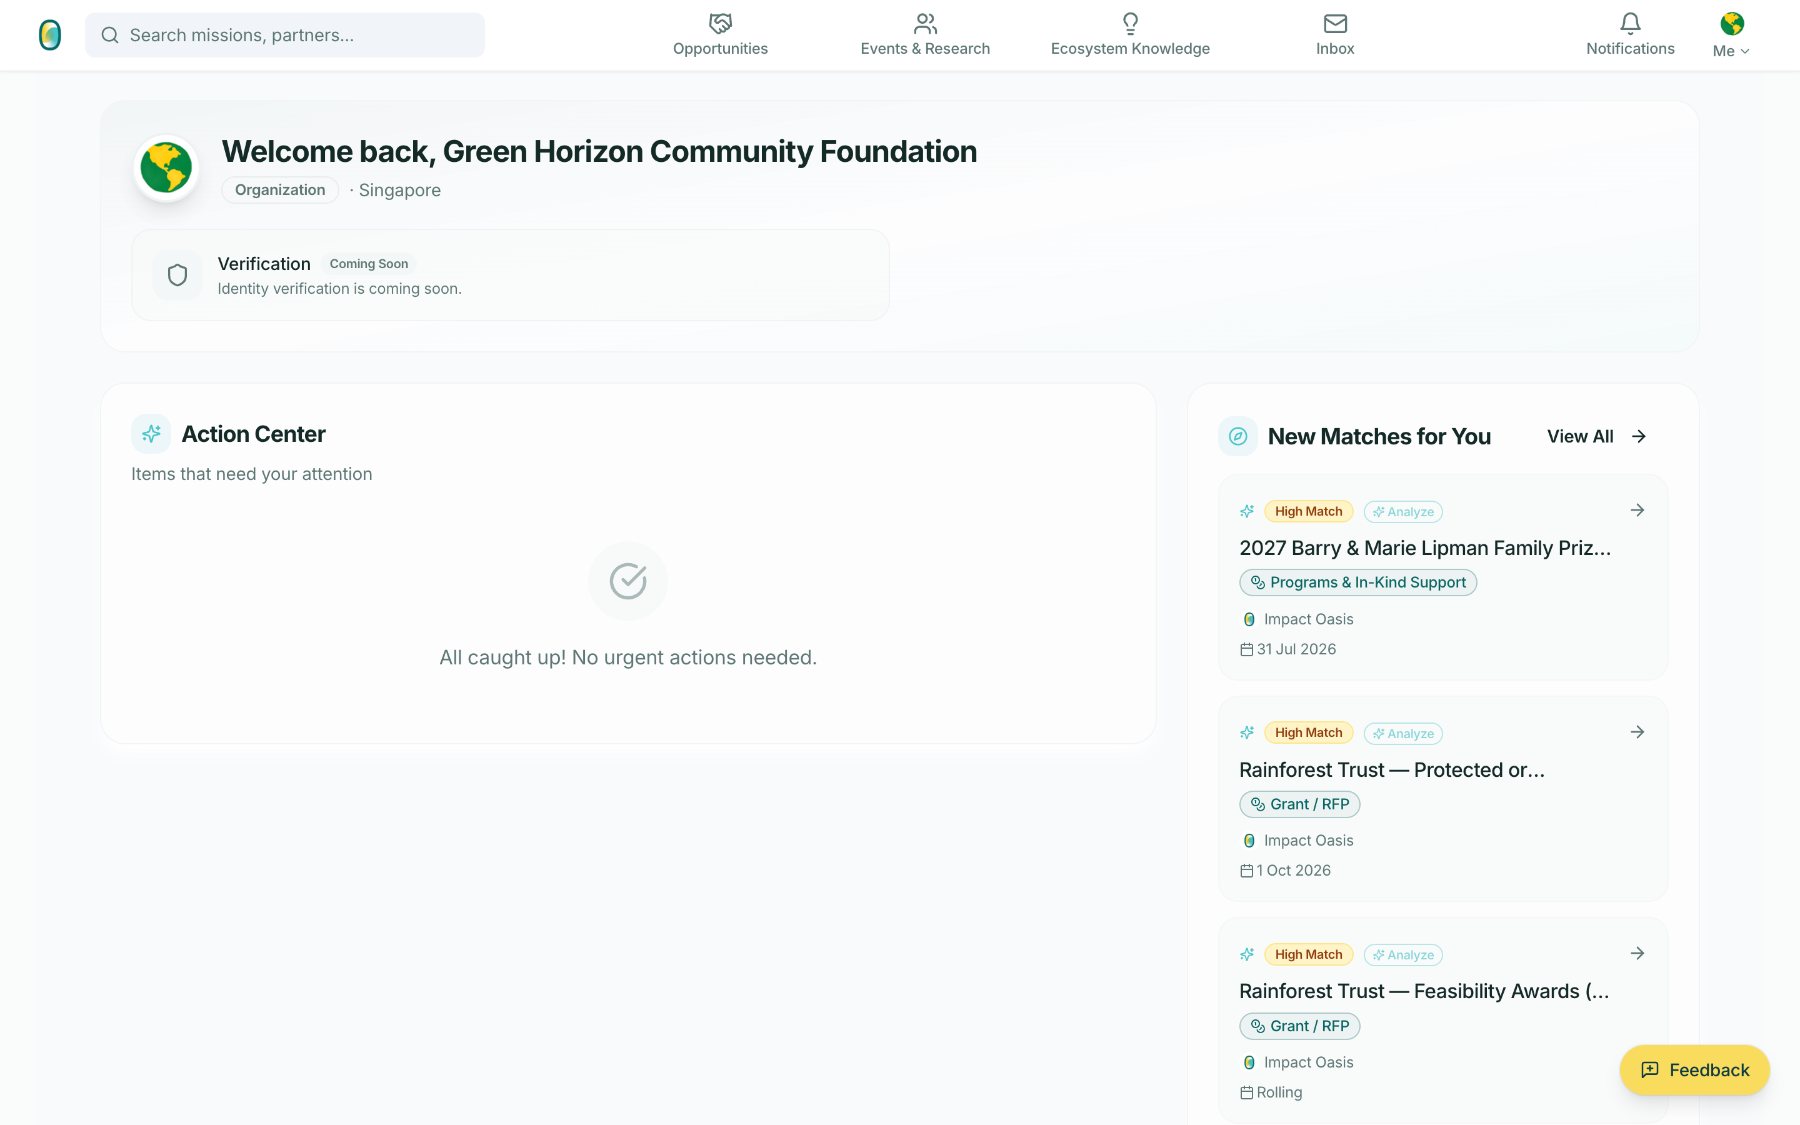Click arrow on Rainforest Trust Feasibility Awards card

coord(1637,953)
